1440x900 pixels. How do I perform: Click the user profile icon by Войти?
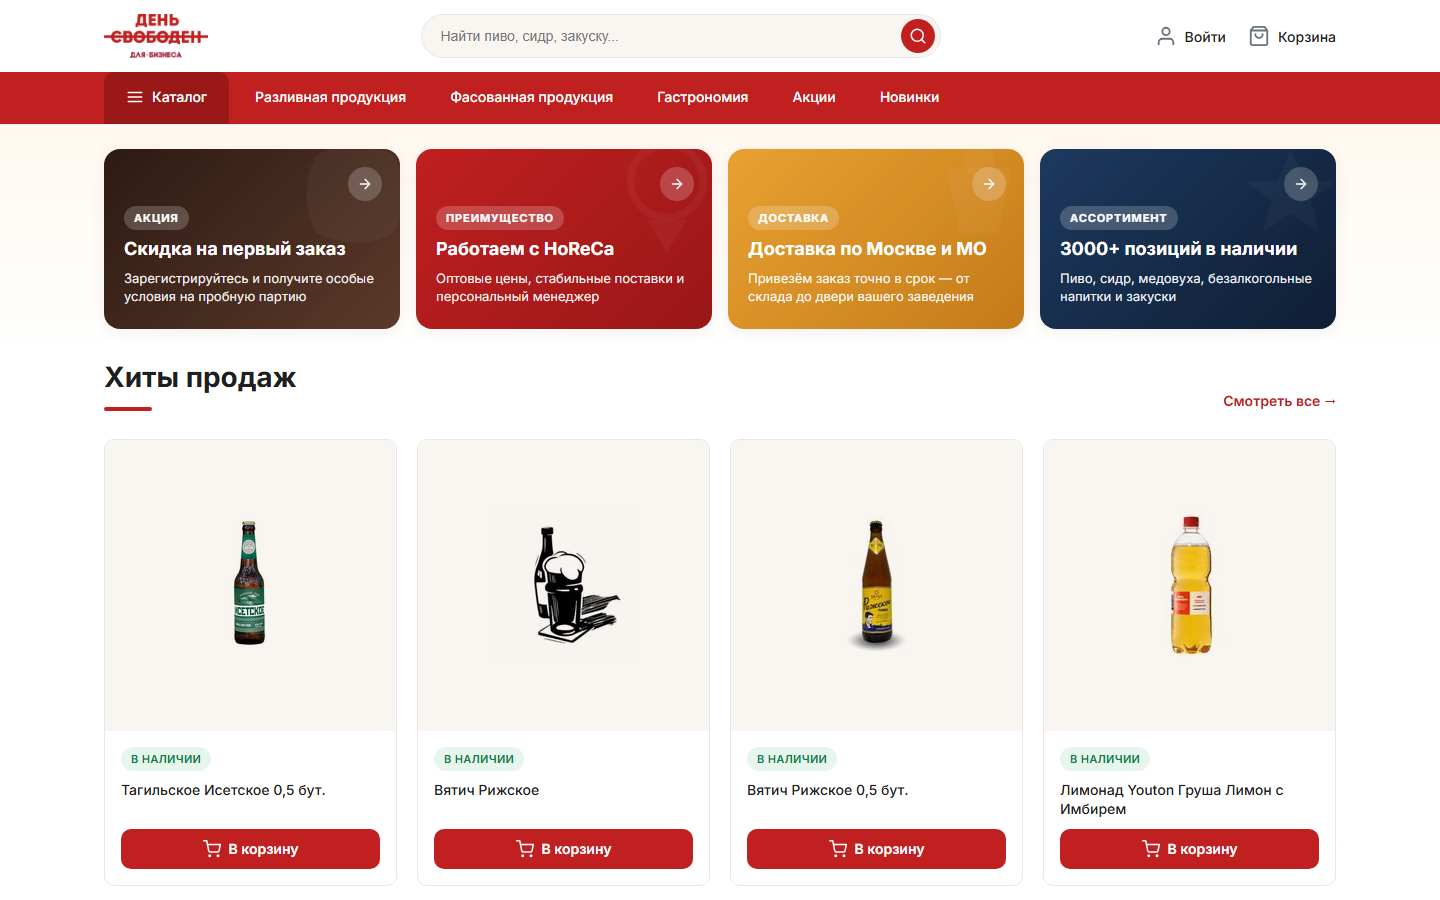[x=1165, y=36]
